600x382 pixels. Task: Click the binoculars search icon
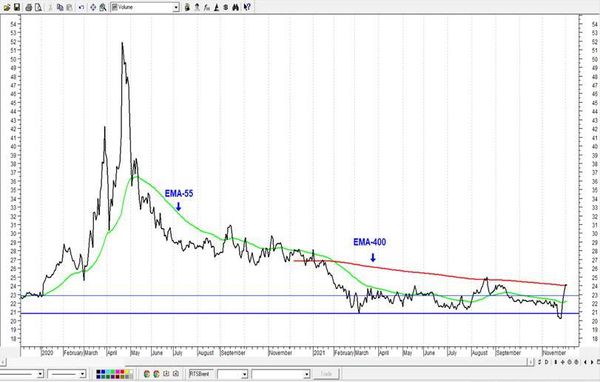click(236, 7)
